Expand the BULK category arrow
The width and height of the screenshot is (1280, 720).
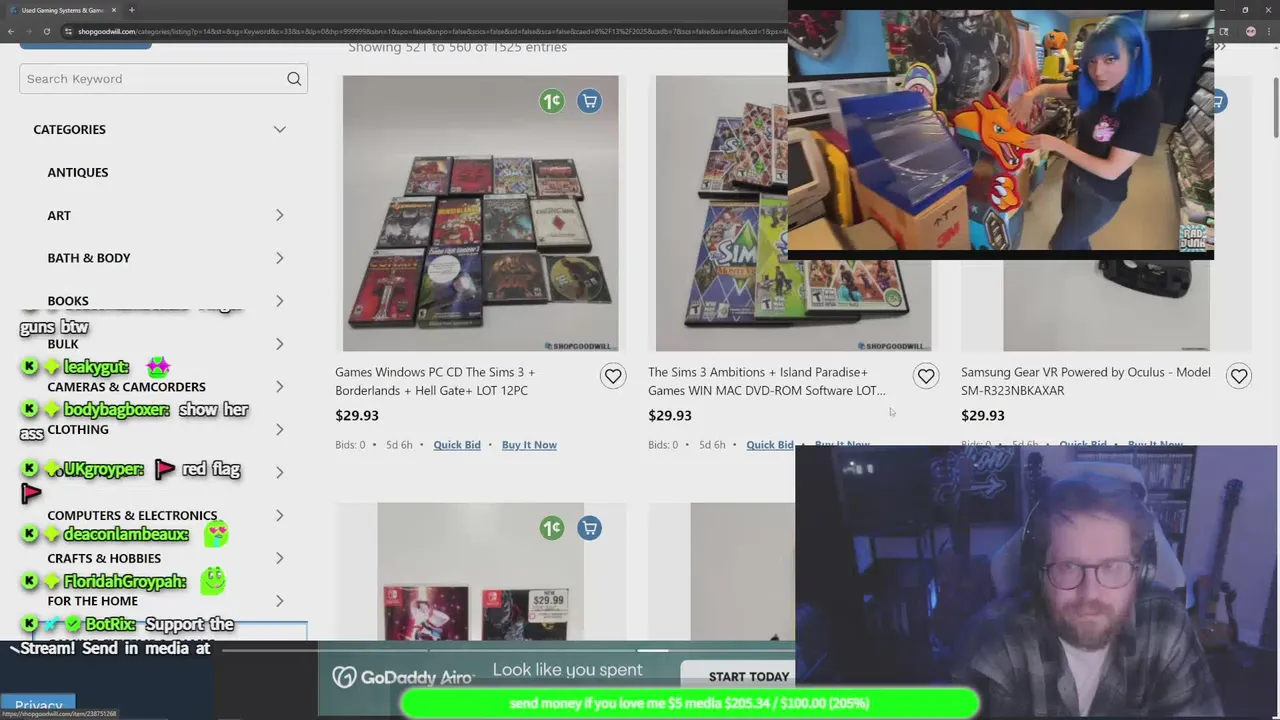(280, 344)
